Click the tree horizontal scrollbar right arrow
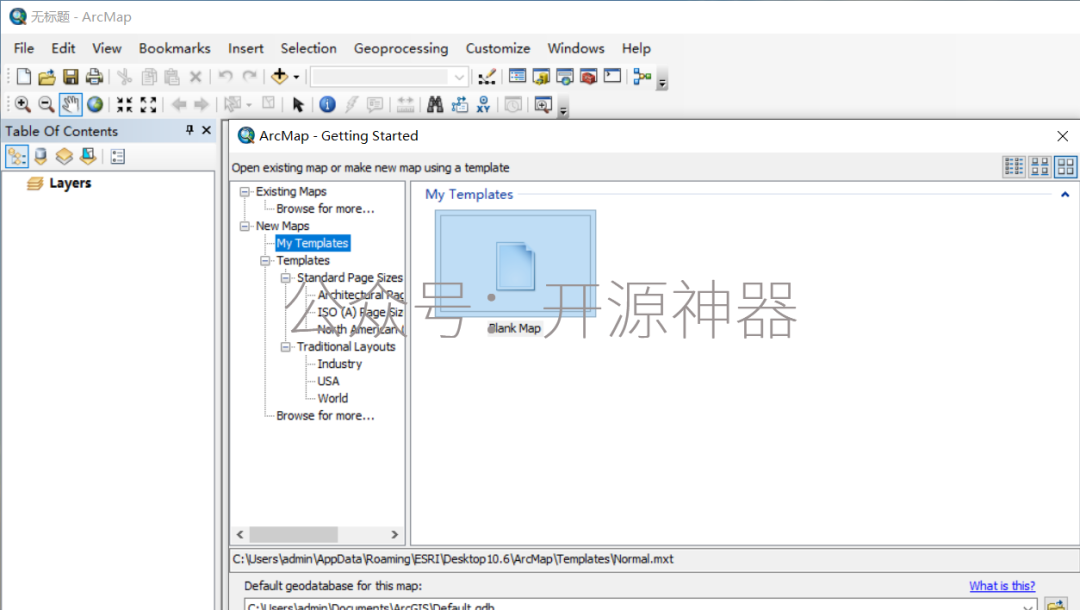 click(395, 534)
